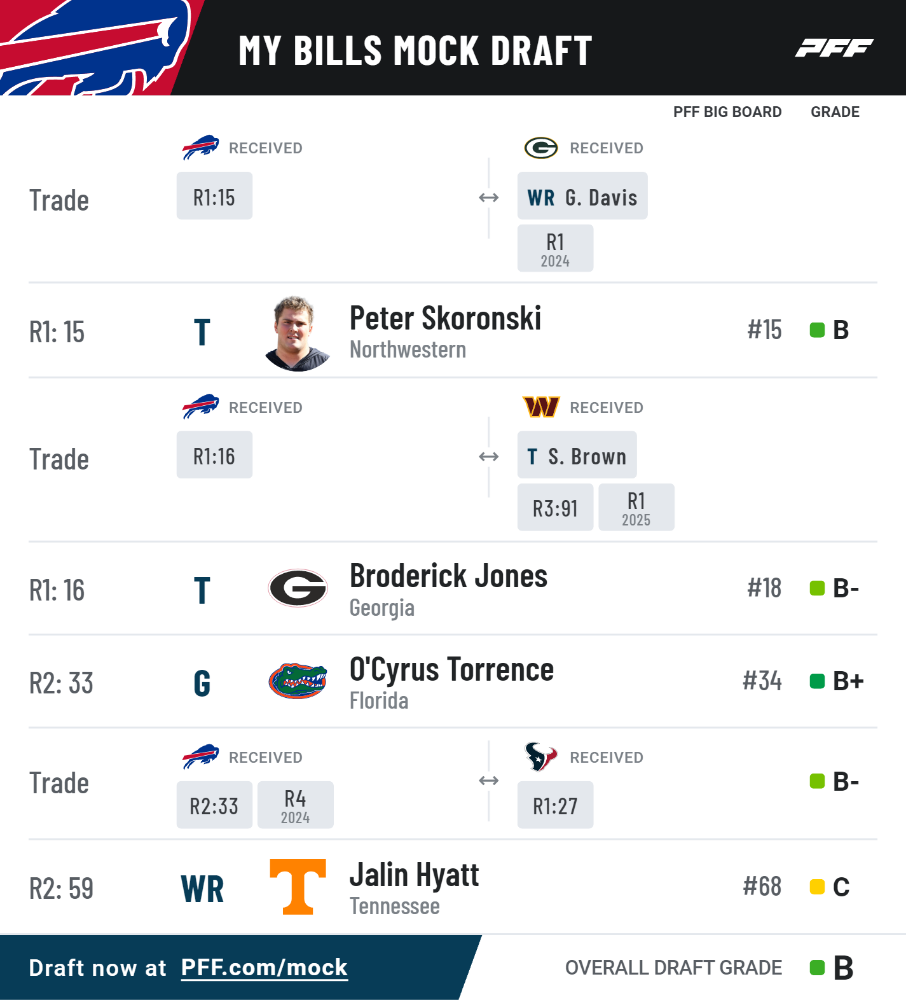Open the PFF.com/mock link
This screenshot has width=906, height=1000.
click(264, 967)
